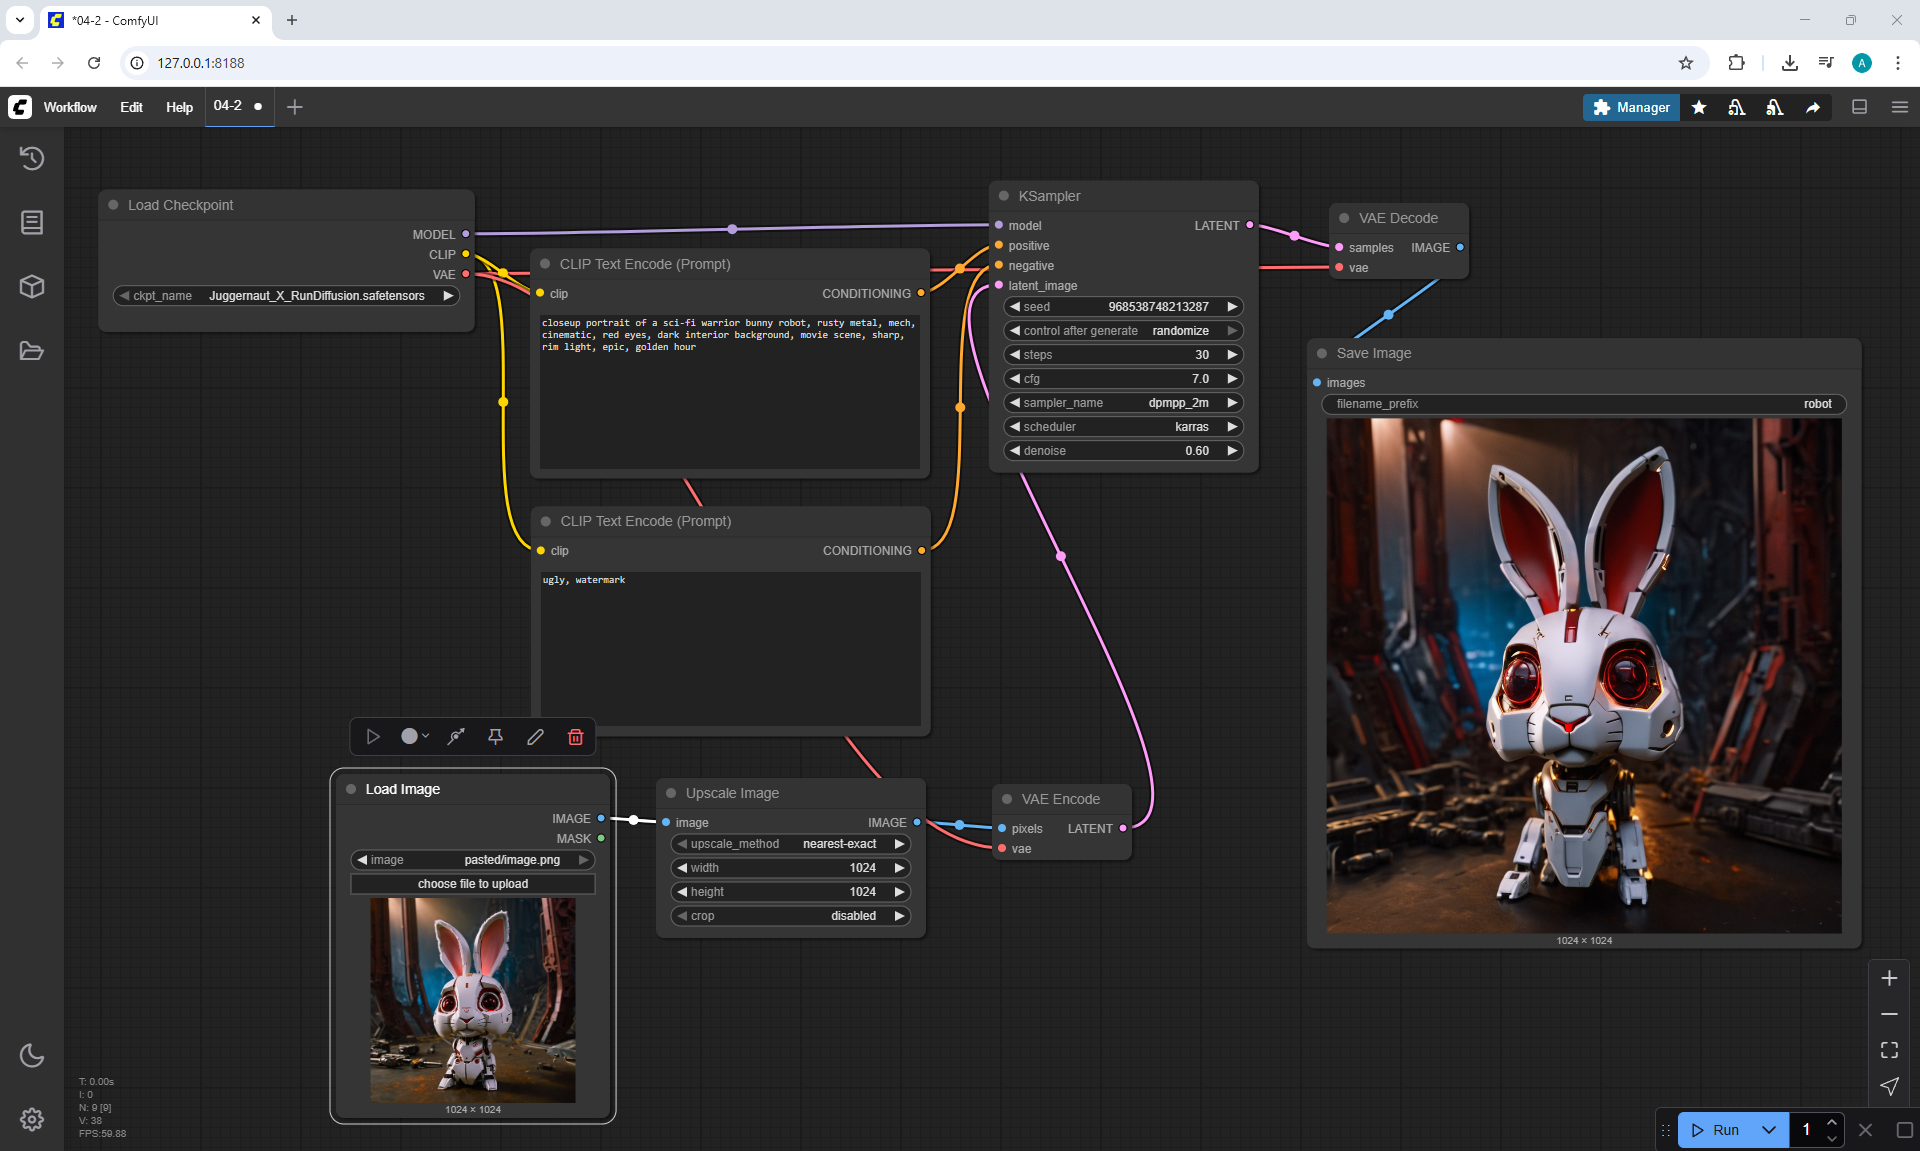This screenshot has width=1920, height=1151.
Task: Open the queue history sidebar icon
Action: 32,158
